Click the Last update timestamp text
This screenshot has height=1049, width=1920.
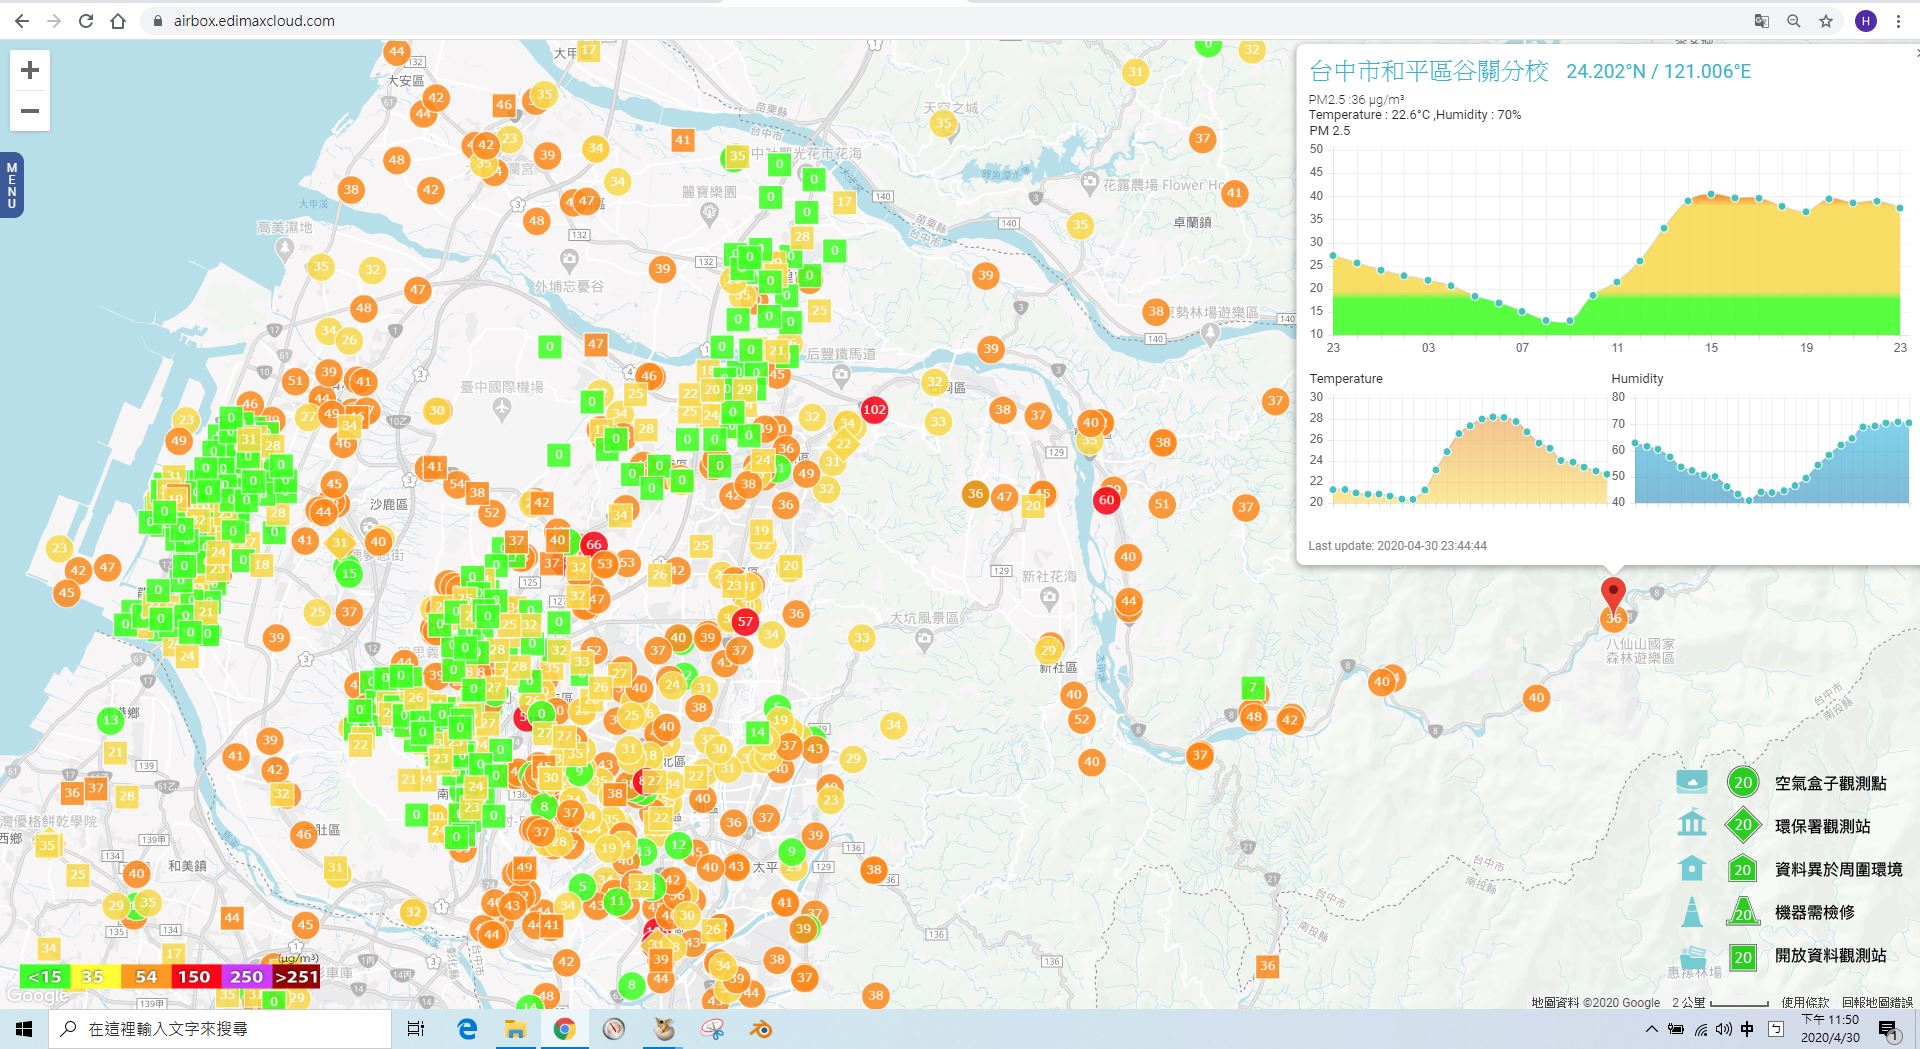coord(1397,546)
